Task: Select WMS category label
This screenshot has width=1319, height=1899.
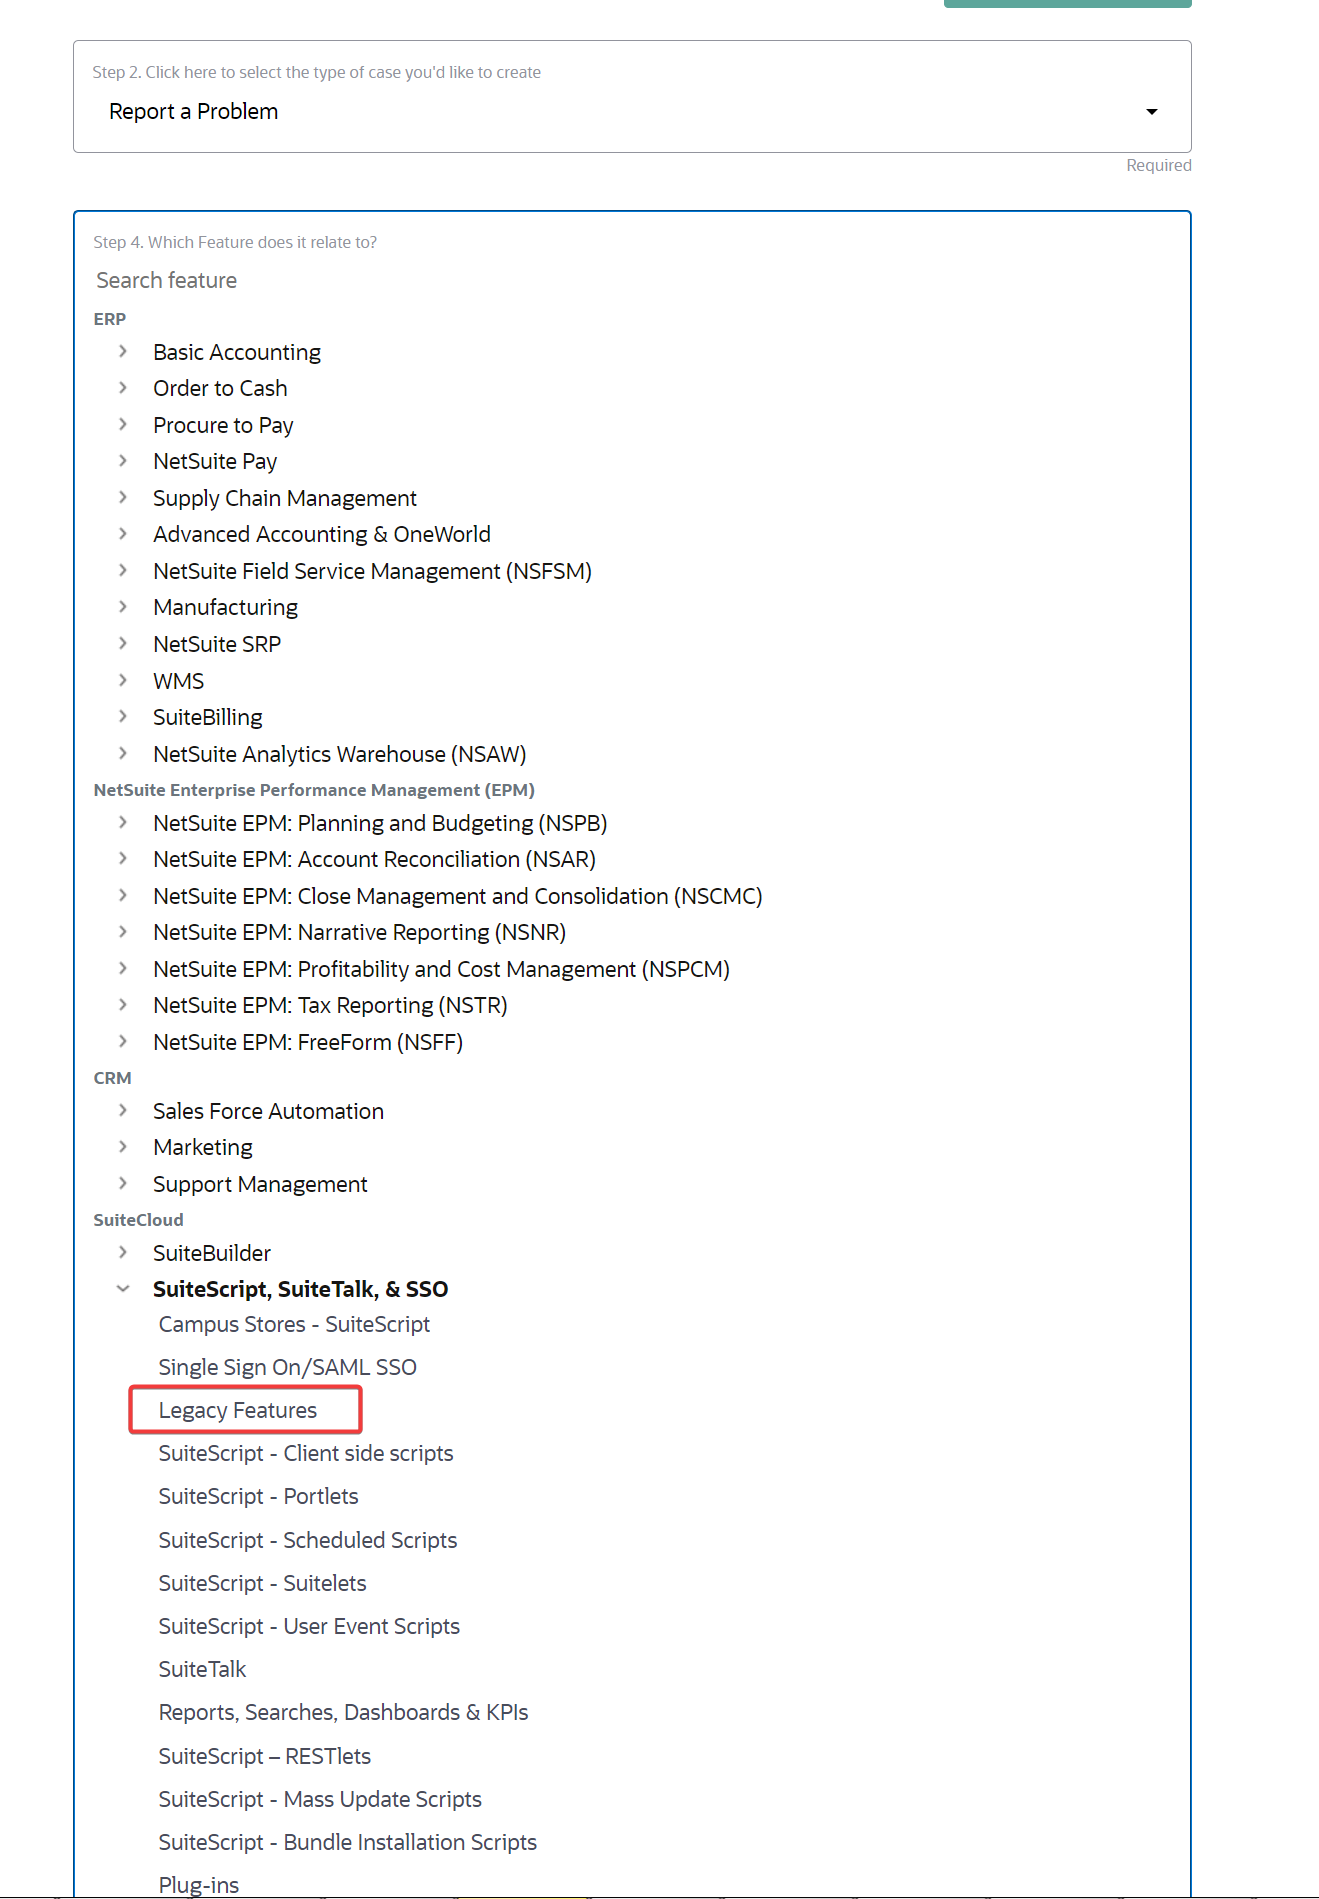Action: click(179, 681)
